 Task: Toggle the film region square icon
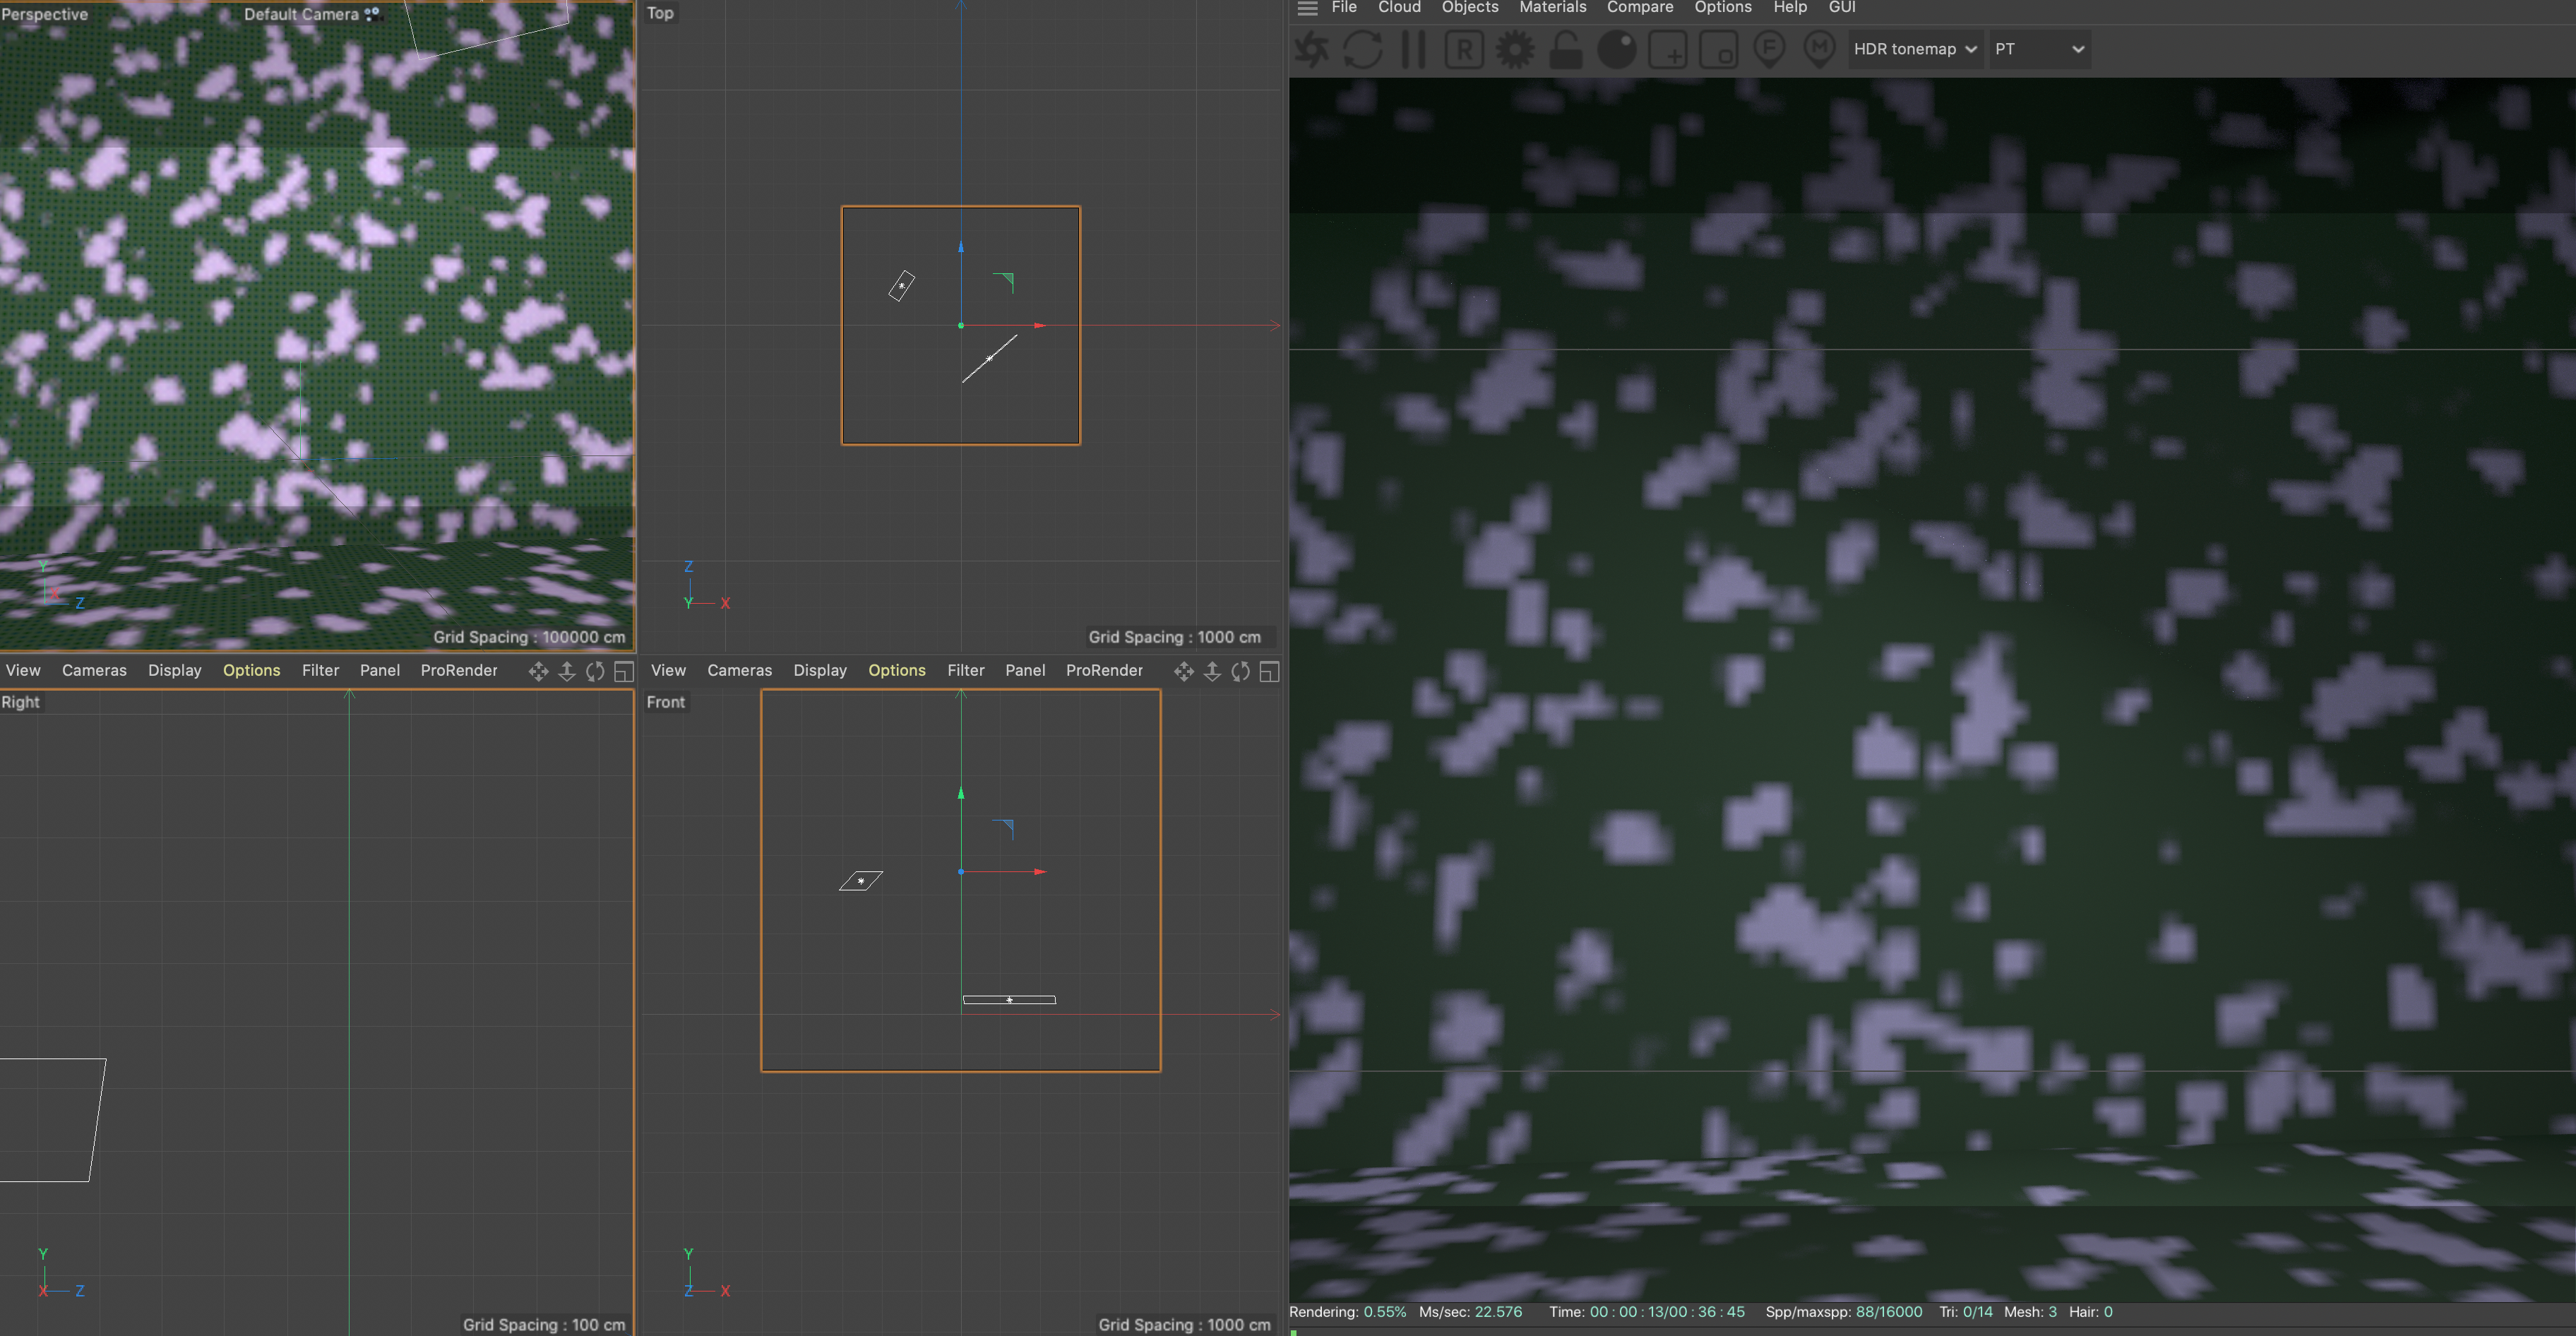1718,49
